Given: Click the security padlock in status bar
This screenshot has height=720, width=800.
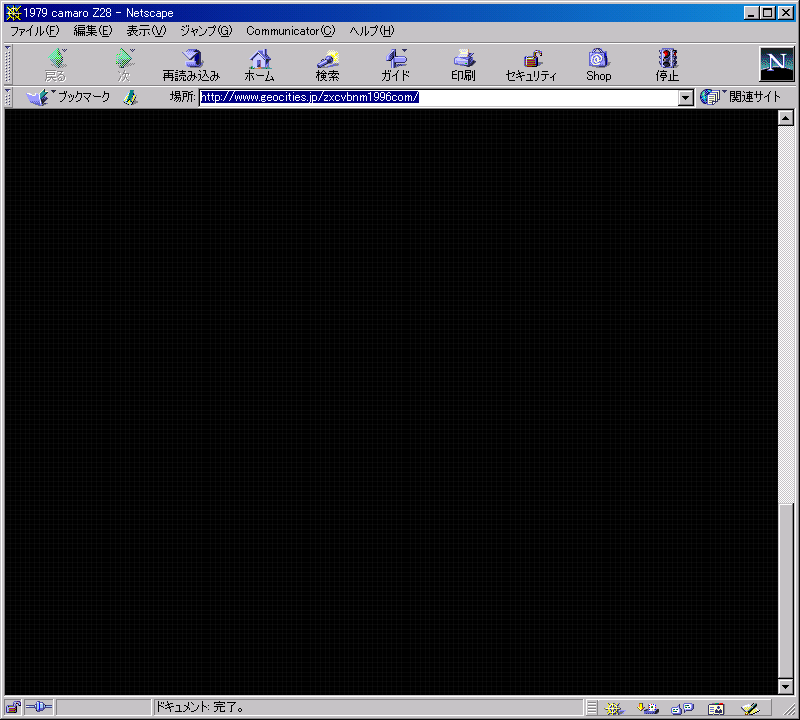Looking at the screenshot, I should point(13,708).
